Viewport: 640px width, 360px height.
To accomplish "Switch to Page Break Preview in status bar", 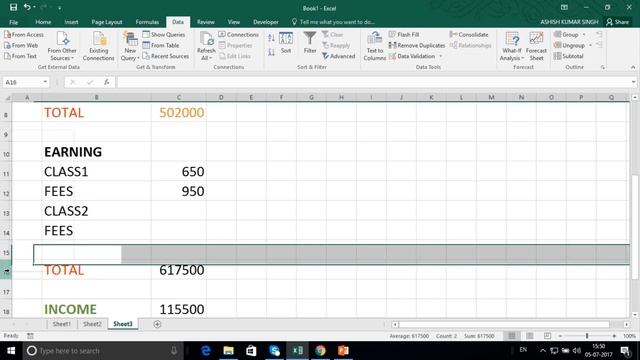I will 547,336.
